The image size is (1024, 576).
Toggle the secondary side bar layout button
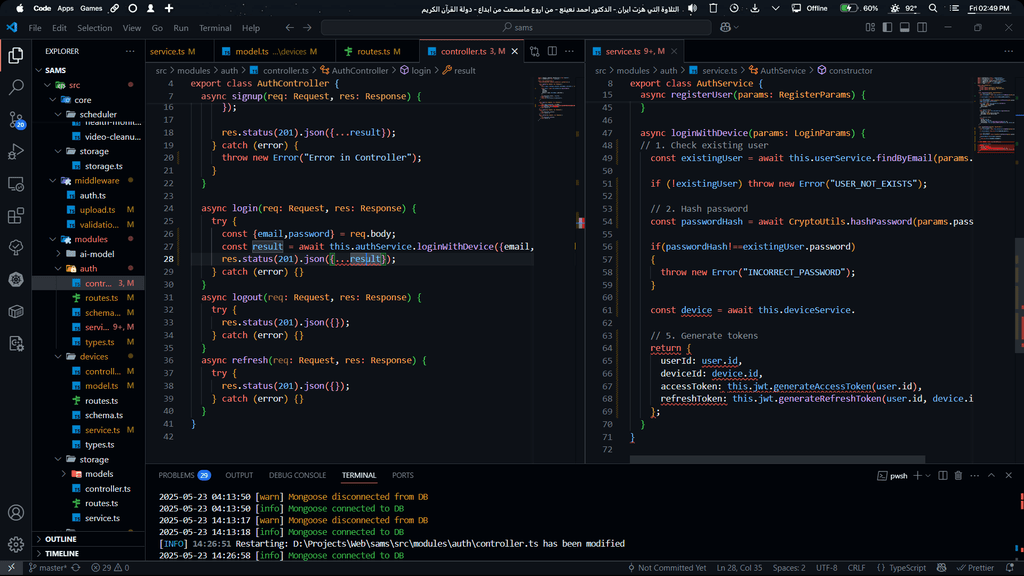click(x=922, y=27)
